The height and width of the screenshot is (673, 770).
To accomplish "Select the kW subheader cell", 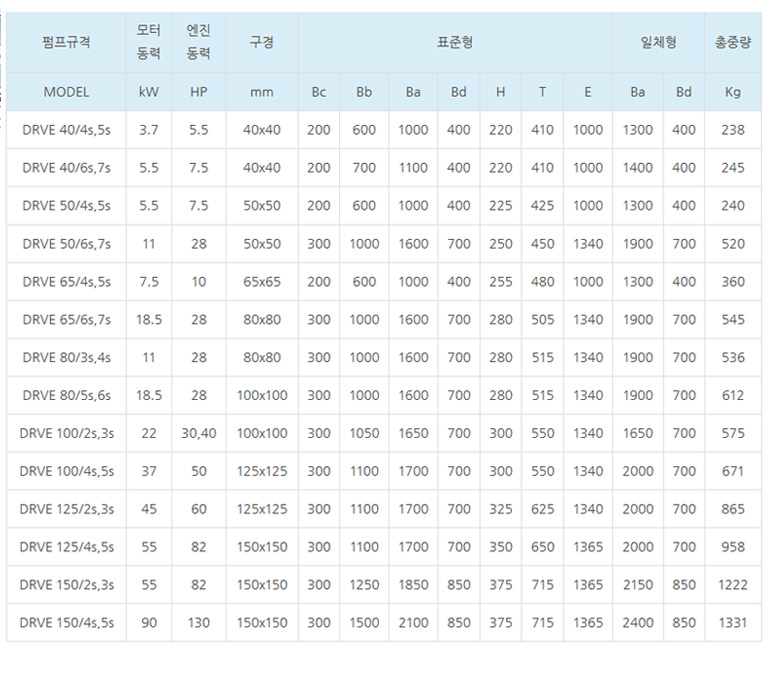I will tap(149, 92).
